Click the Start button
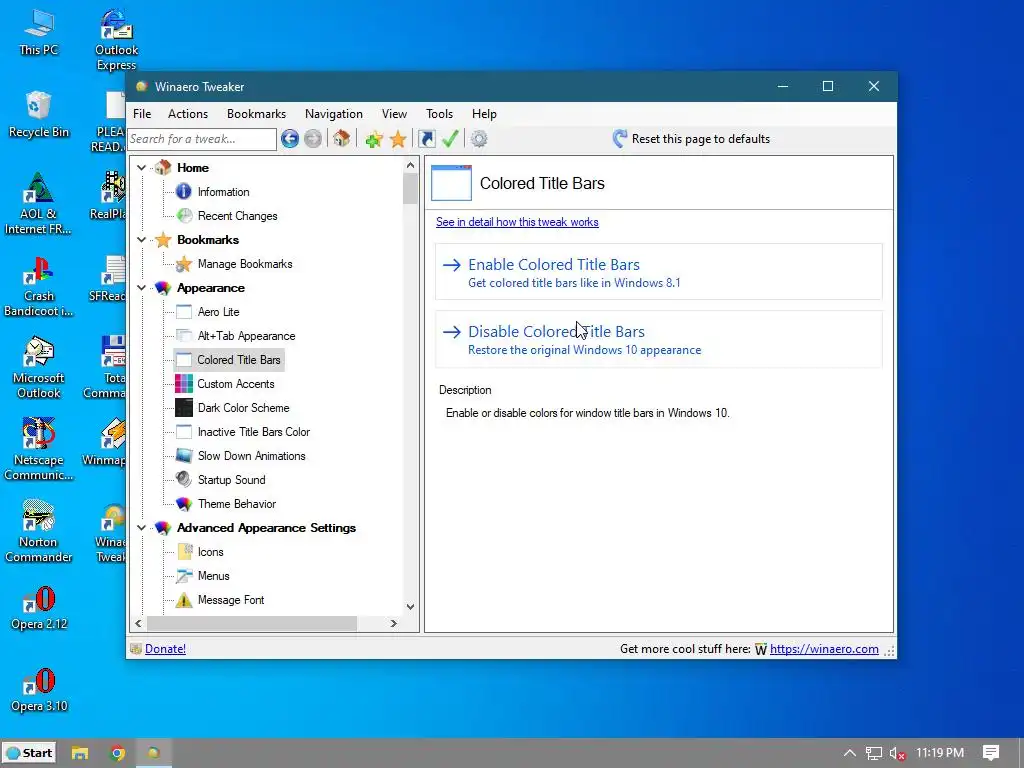 point(29,753)
